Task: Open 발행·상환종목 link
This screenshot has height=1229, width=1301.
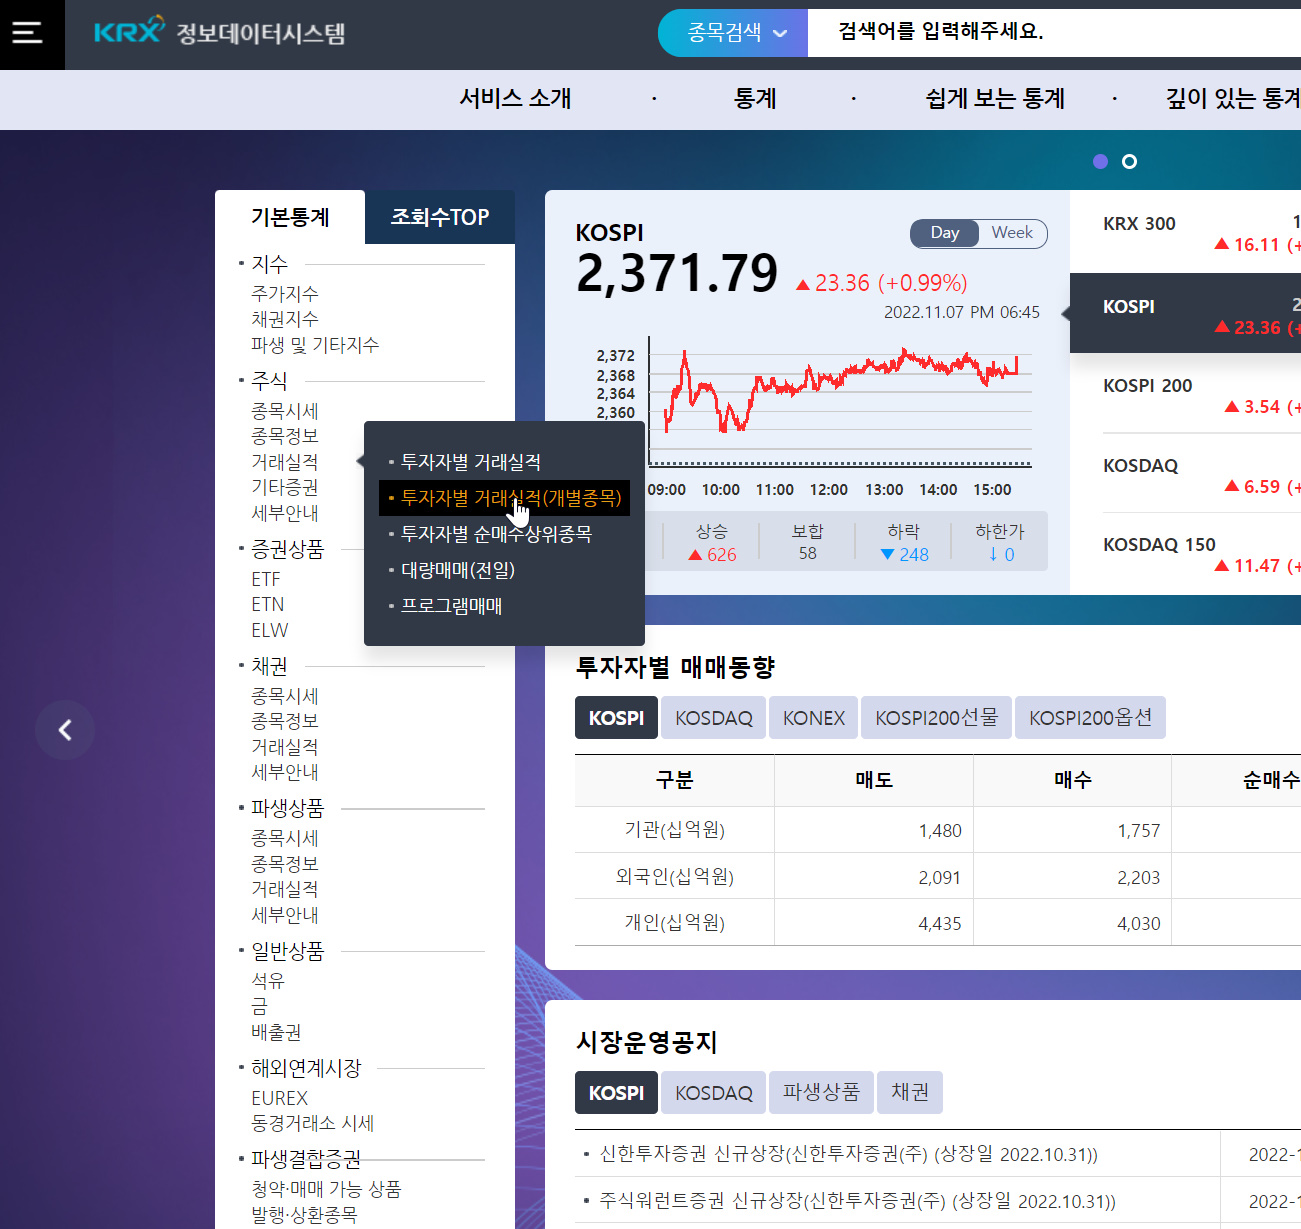Action: click(x=304, y=1215)
